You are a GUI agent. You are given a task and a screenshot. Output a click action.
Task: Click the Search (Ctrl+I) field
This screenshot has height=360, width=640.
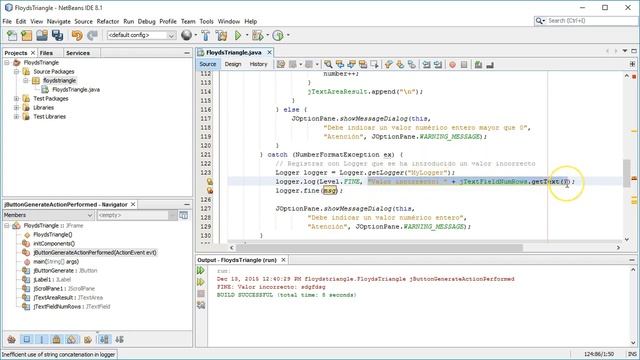(586, 20)
